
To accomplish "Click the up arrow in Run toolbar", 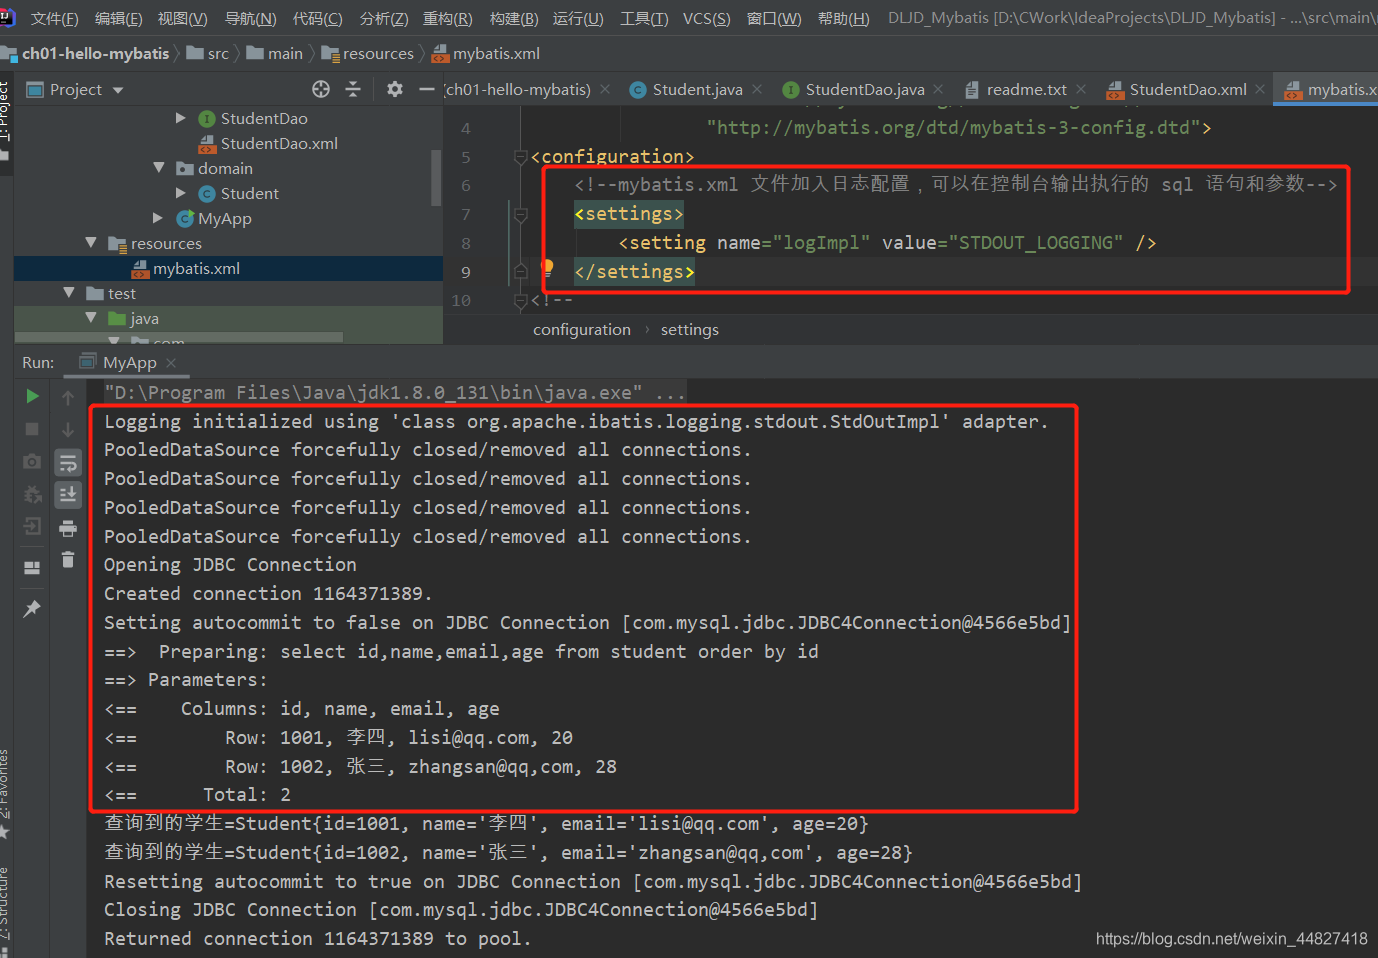I will tap(68, 397).
